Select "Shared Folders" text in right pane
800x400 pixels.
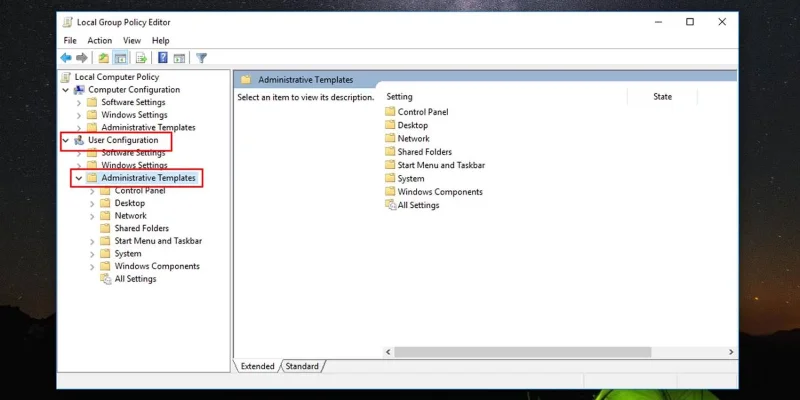coord(424,152)
